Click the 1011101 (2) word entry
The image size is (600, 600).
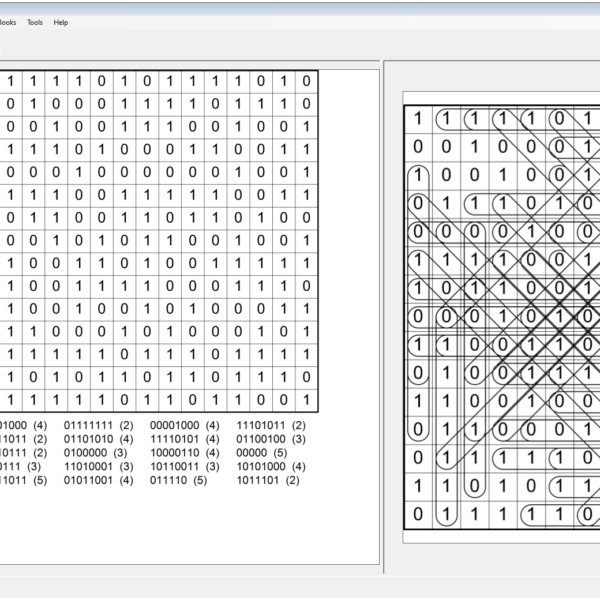[x=268, y=481]
